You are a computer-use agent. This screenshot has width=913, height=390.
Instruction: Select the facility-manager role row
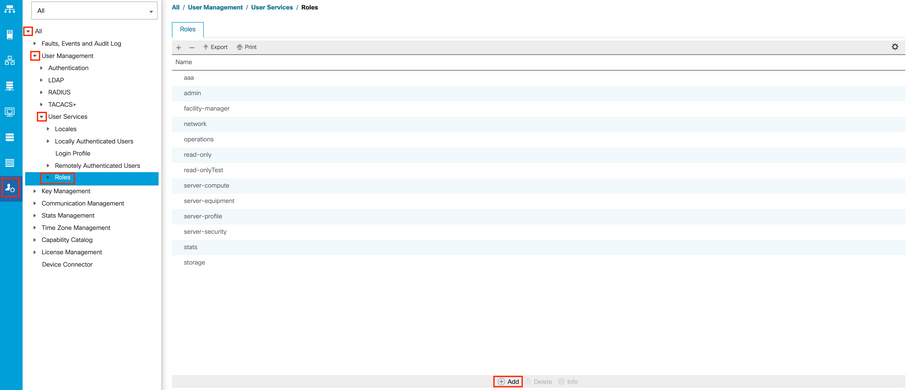click(x=539, y=109)
